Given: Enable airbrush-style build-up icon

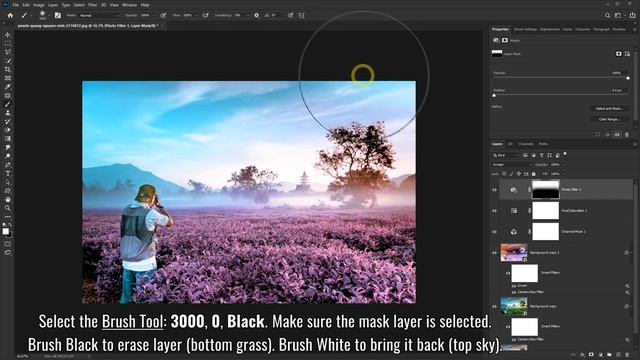Looking at the screenshot, I should point(206,16).
